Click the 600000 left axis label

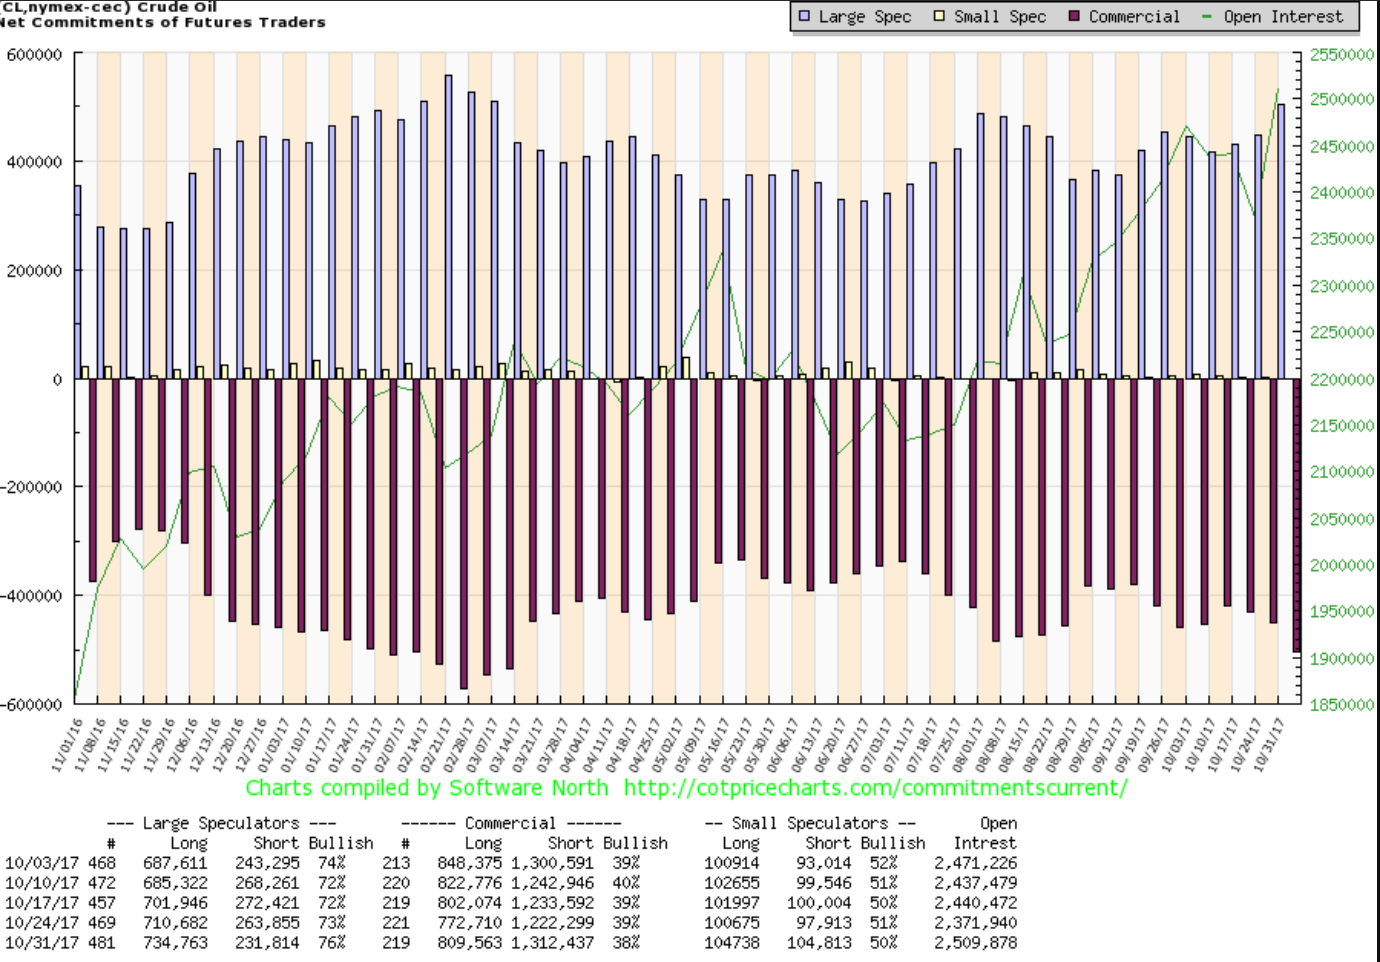pos(34,55)
